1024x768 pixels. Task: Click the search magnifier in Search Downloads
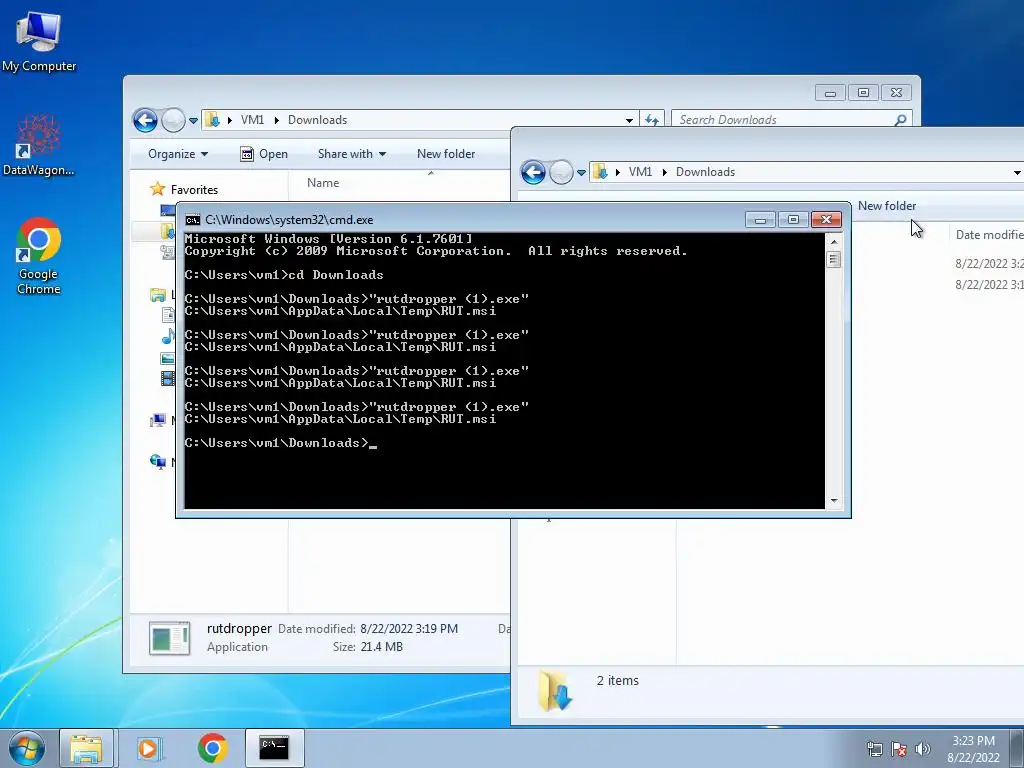[901, 120]
